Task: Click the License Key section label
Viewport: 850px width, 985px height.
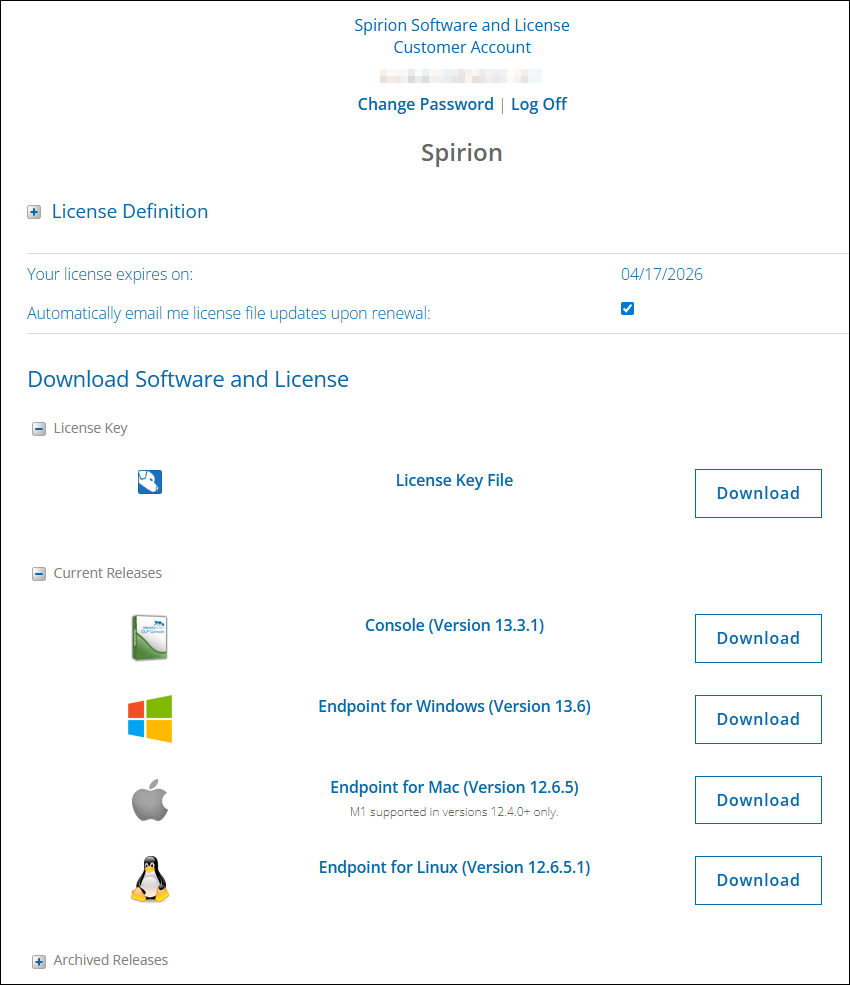Action: [x=90, y=428]
